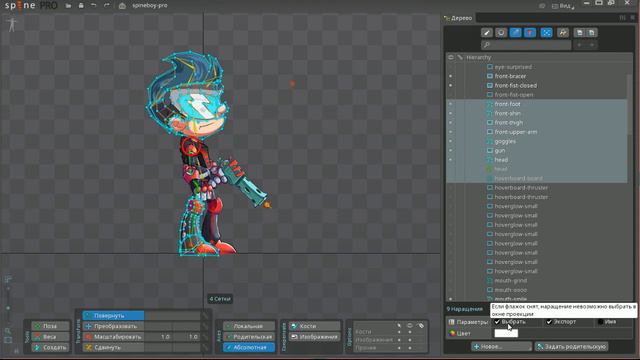Viewport: 640px width, 360px height.
Task: Click the tag column icon in Options panel
Action: [x=421, y=326]
